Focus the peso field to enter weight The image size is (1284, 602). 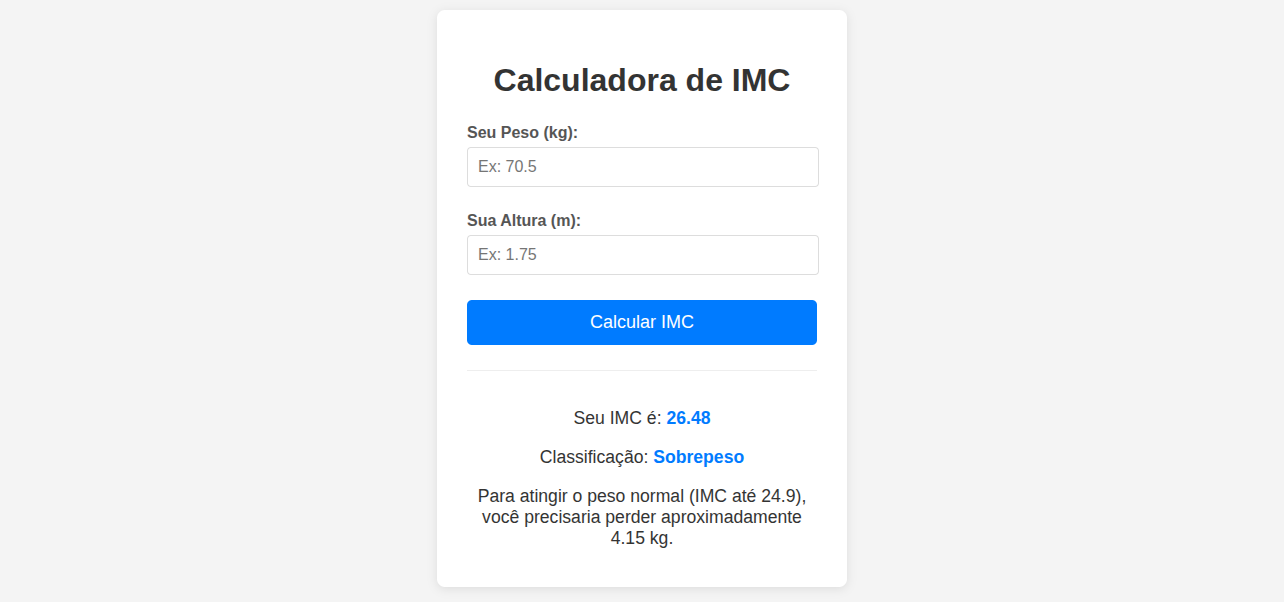[x=642, y=167]
